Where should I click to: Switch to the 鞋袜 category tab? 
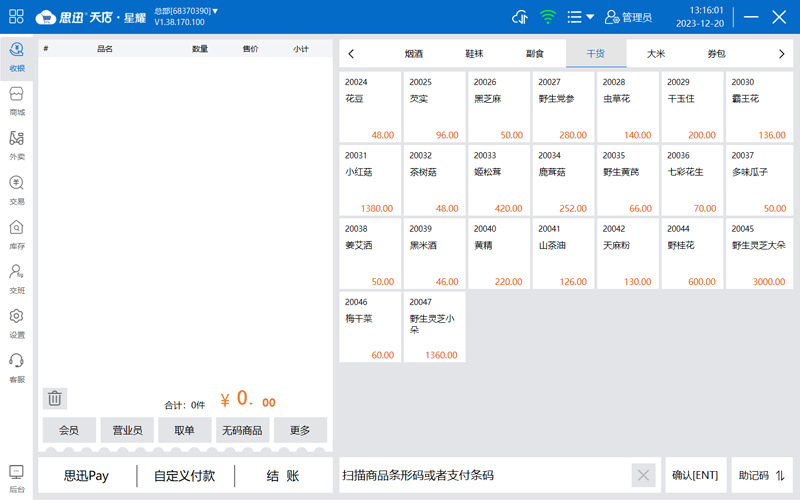click(474, 54)
